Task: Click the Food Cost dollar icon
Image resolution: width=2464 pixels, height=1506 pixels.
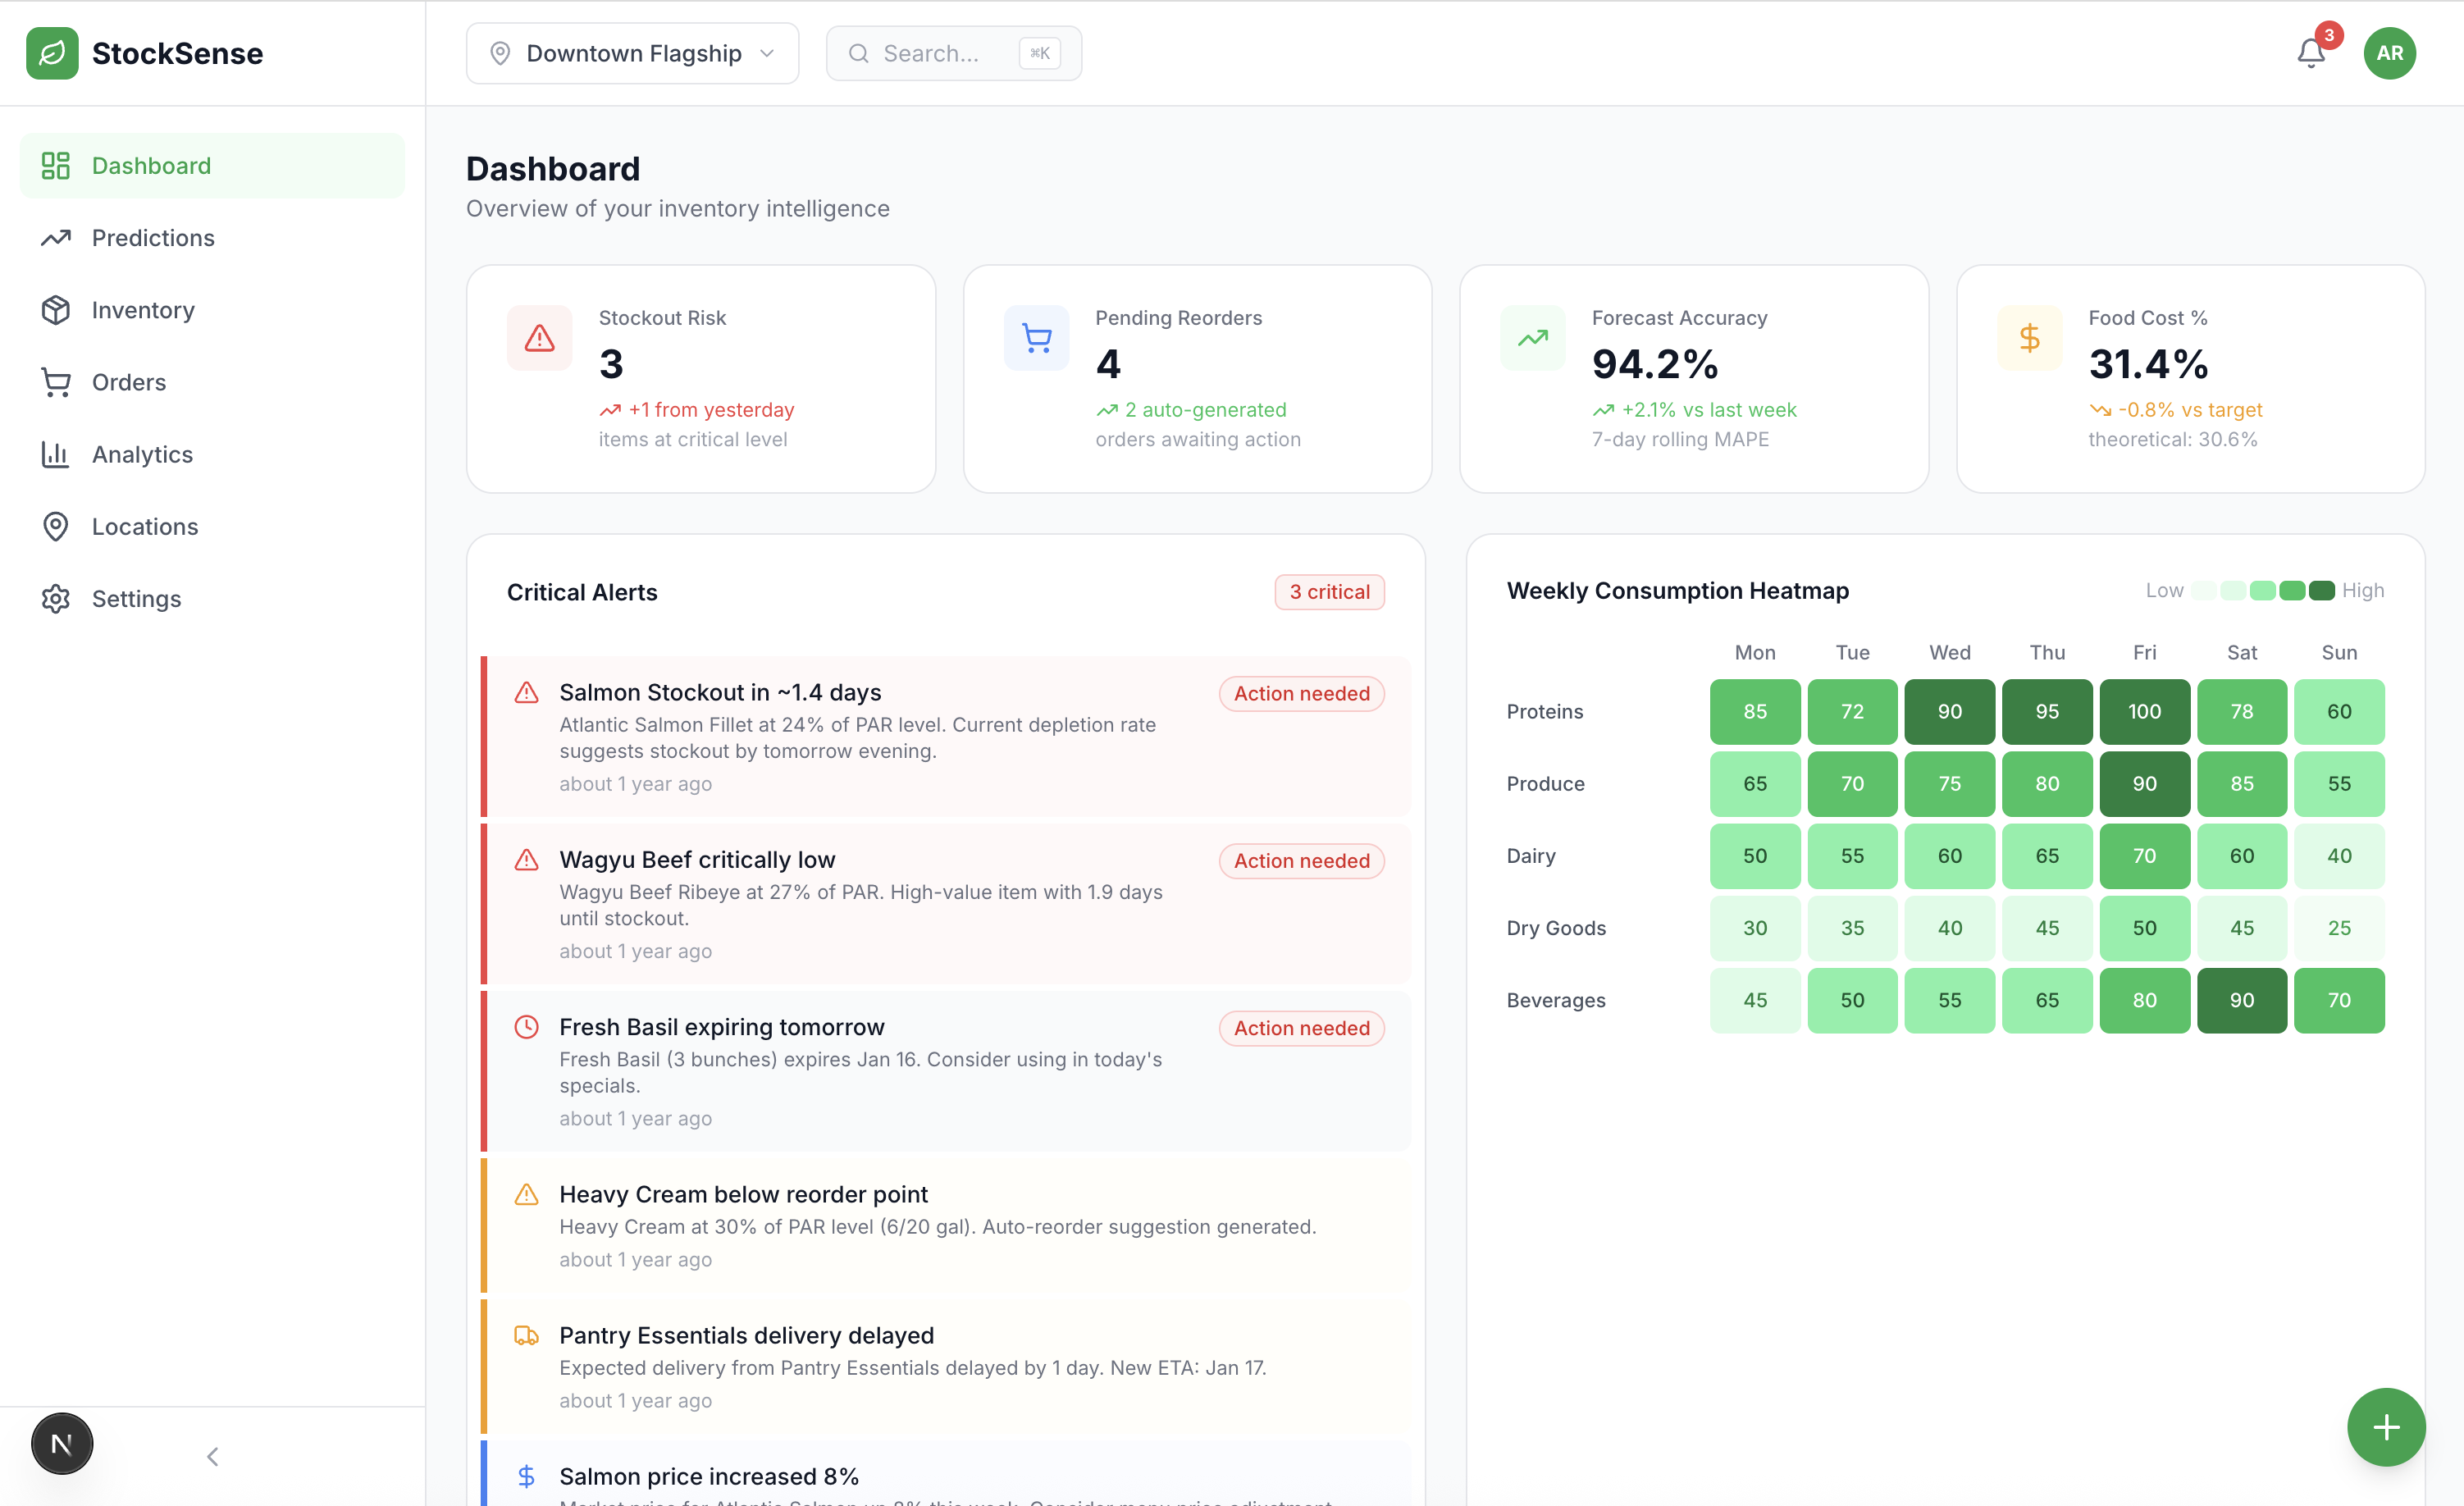Action: [2029, 338]
